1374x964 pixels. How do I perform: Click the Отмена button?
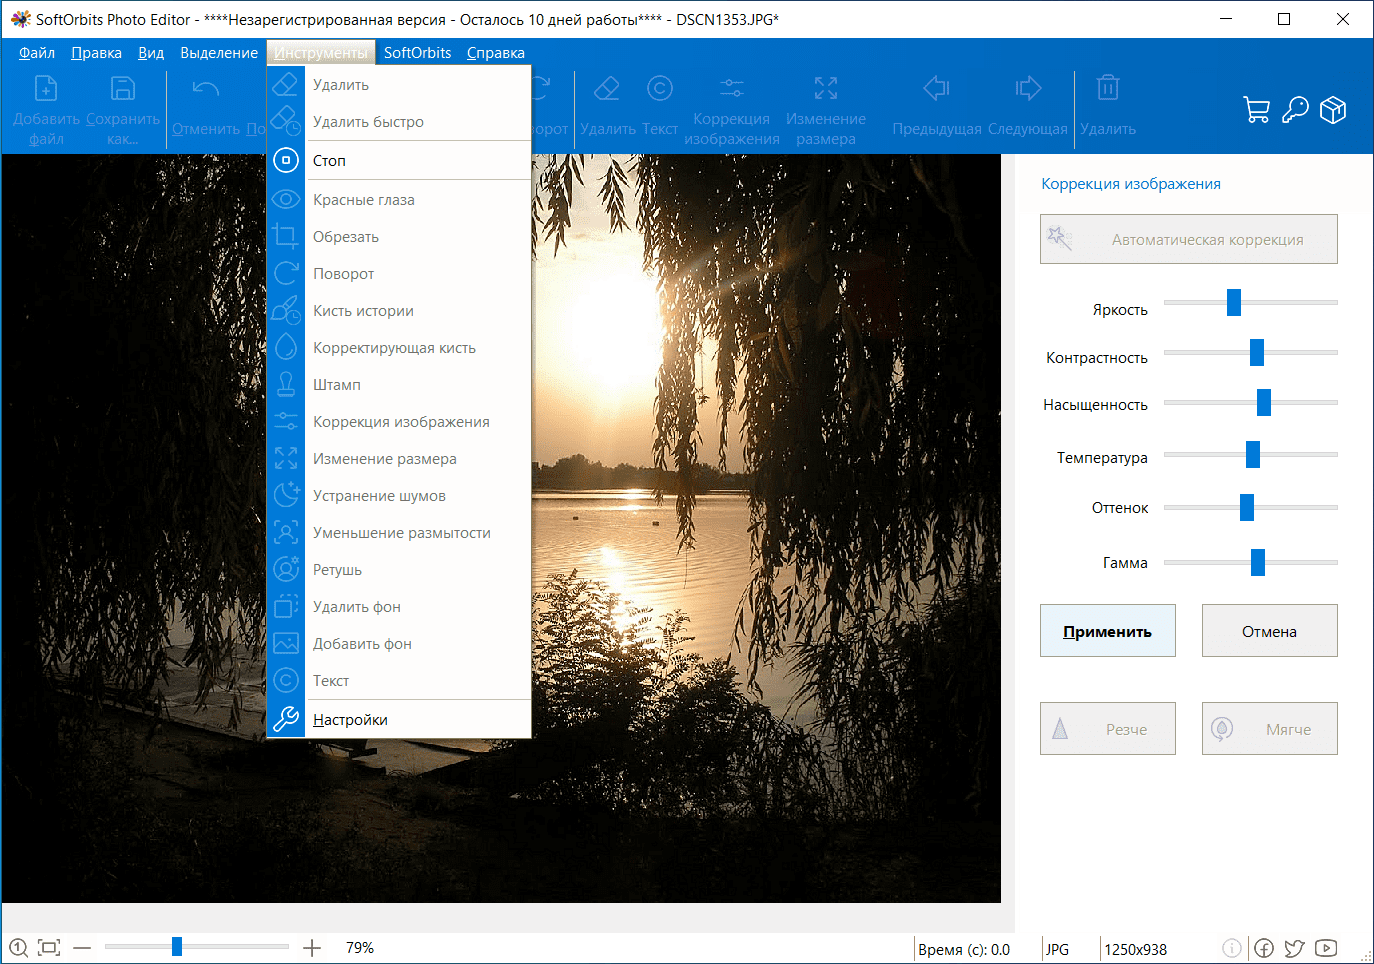click(x=1270, y=631)
